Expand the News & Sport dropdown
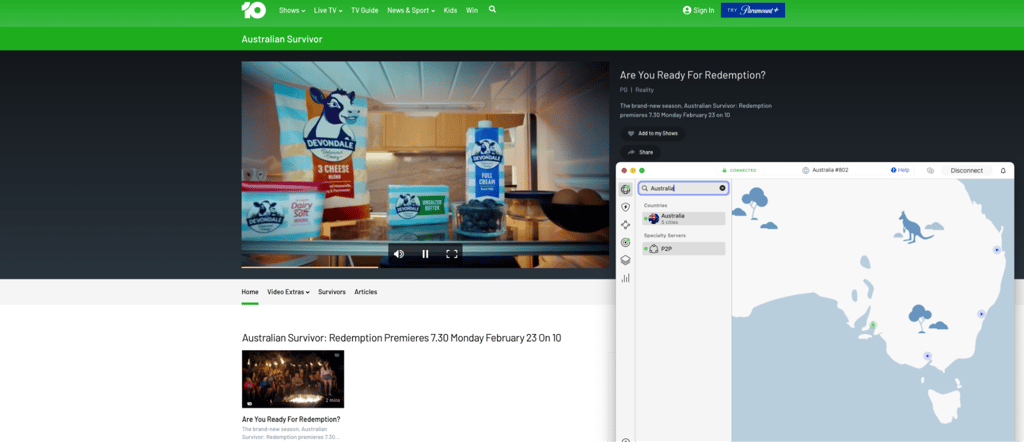 coord(411,10)
